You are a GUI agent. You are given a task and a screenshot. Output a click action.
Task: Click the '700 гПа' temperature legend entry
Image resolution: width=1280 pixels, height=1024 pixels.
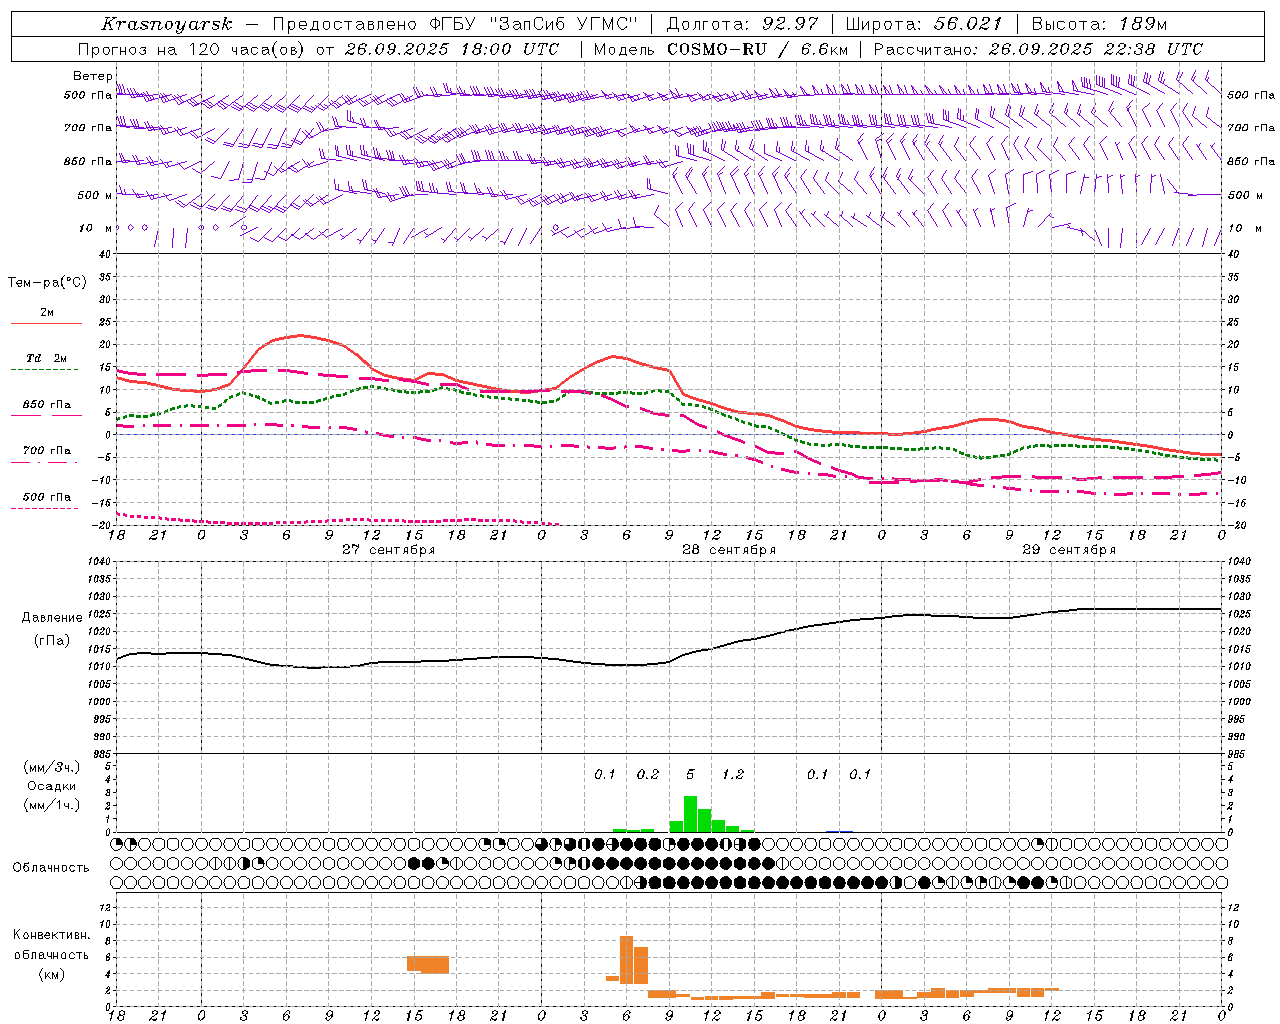[47, 451]
